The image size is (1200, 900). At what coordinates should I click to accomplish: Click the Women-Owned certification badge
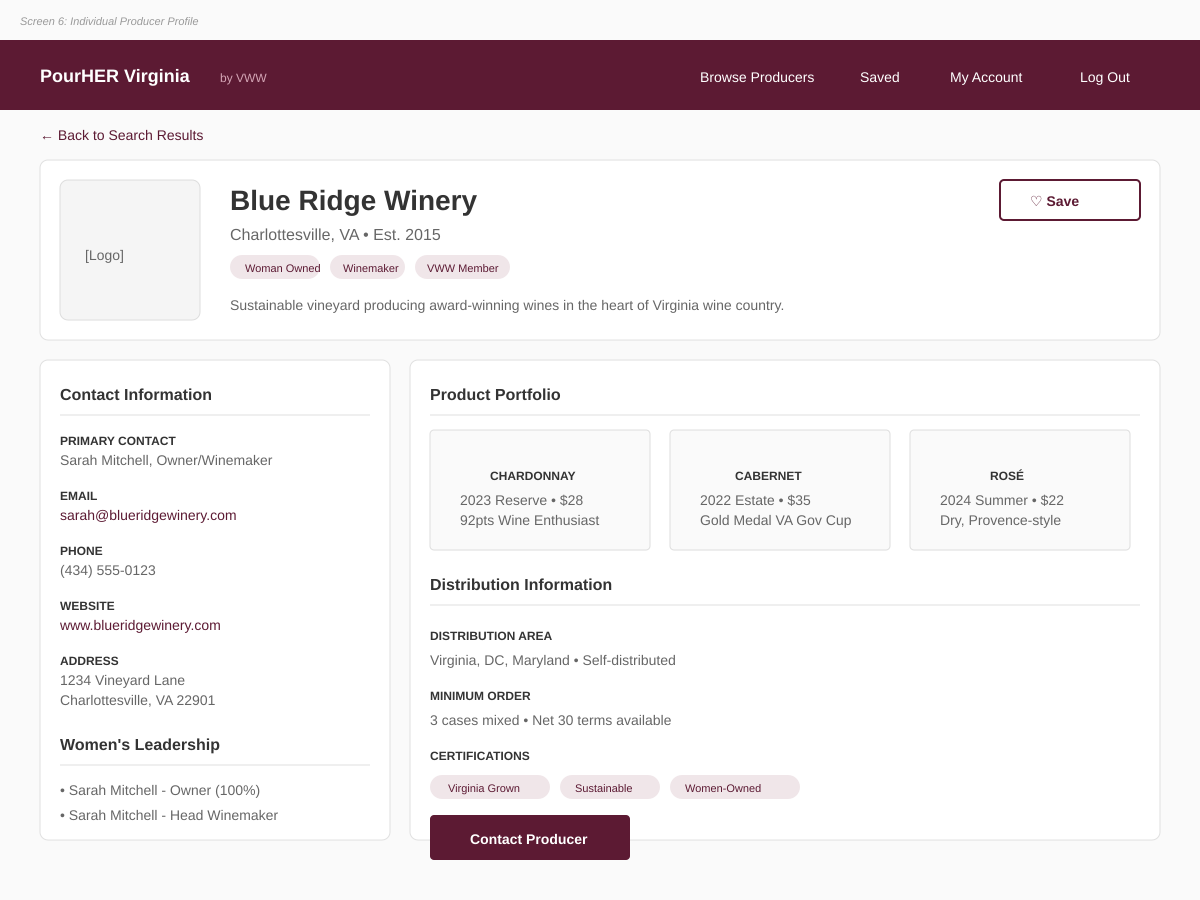(735, 787)
